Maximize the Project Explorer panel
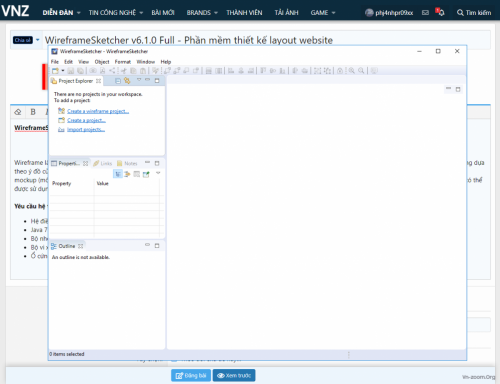The width and height of the screenshot is (500, 384). tap(157, 81)
